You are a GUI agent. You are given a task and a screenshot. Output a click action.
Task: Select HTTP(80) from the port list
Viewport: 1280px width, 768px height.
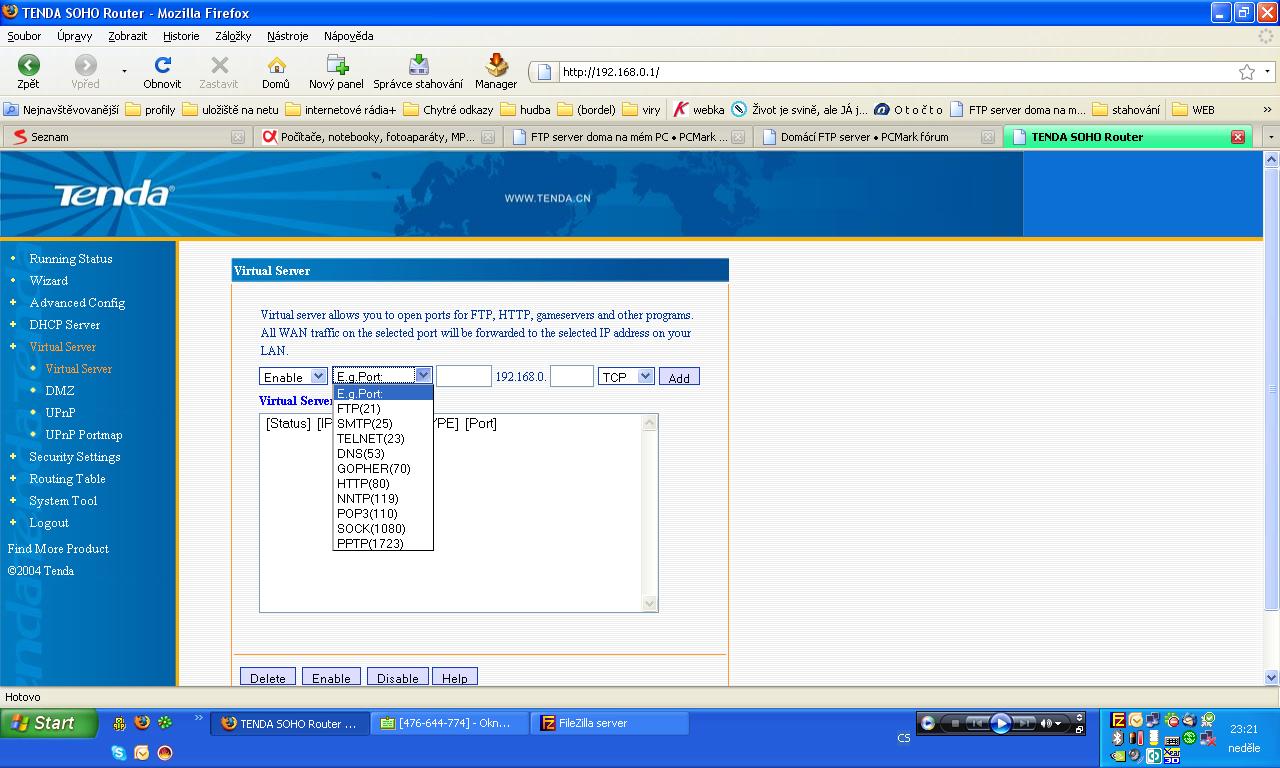383,483
